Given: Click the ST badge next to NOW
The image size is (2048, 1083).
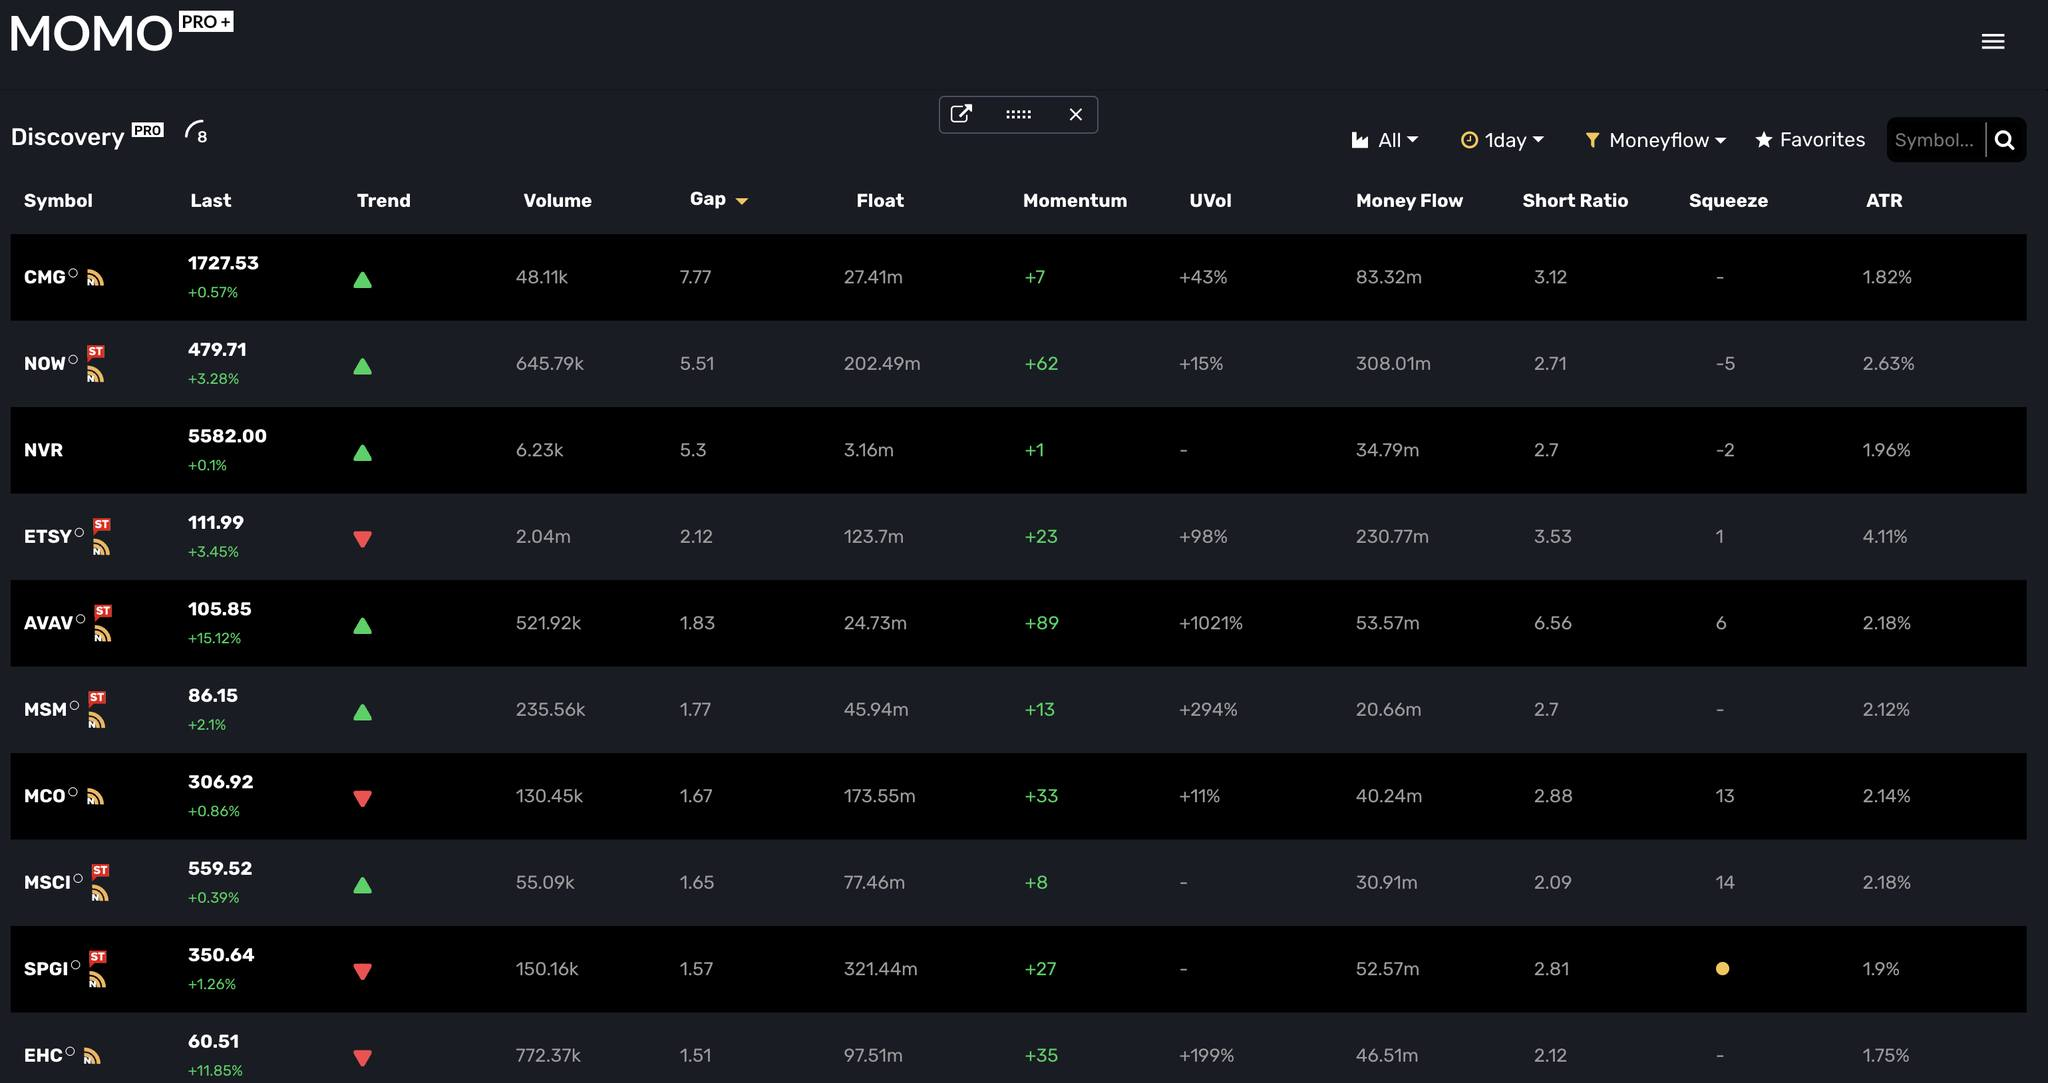Looking at the screenshot, I should tap(96, 351).
